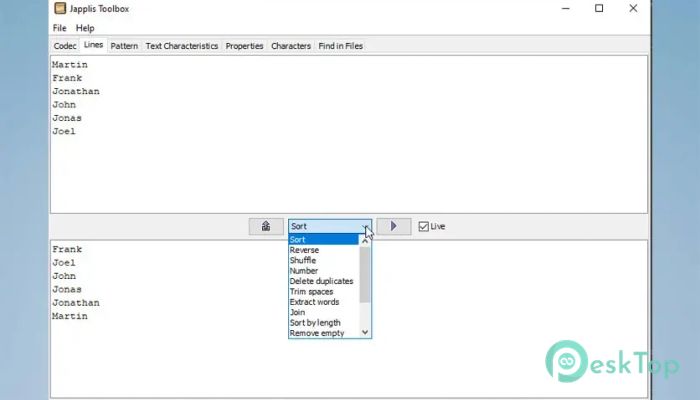The width and height of the screenshot is (700, 400).
Task: Click the Japplis Toolbox app icon in title bar
Action: pyautogui.click(x=60, y=8)
